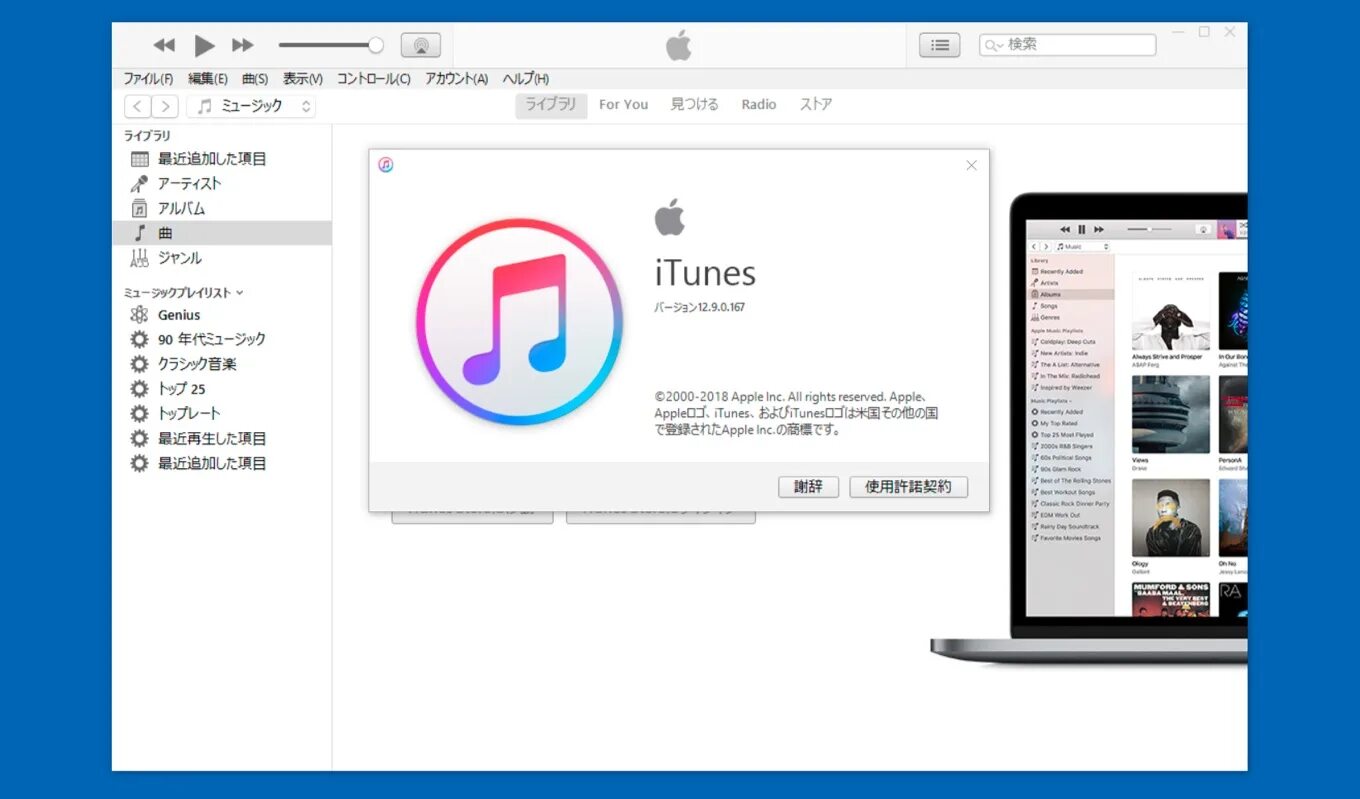Click the small iTunes icon in dialog title bar
The width and height of the screenshot is (1360, 799).
pos(386,165)
